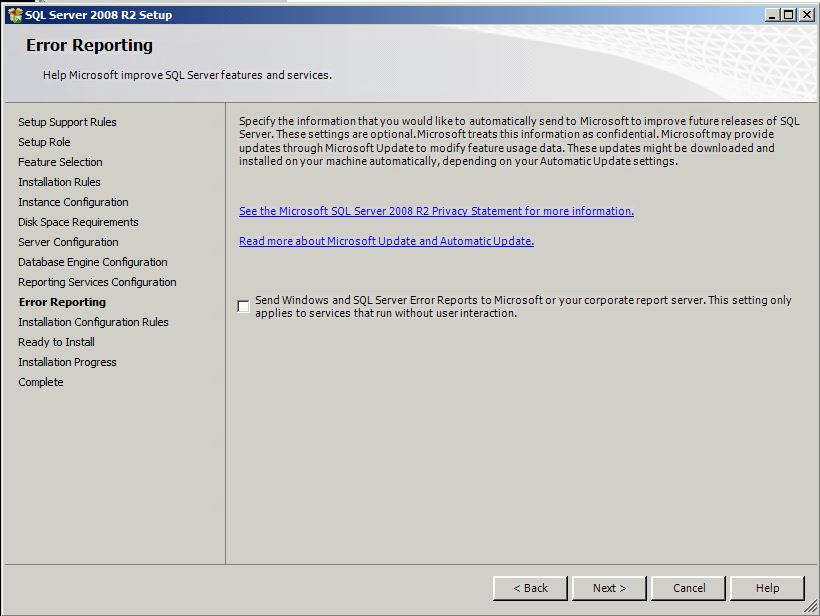Enable sending error reports to Microsoft checkbox
The width and height of the screenshot is (820, 616).
coord(243,306)
